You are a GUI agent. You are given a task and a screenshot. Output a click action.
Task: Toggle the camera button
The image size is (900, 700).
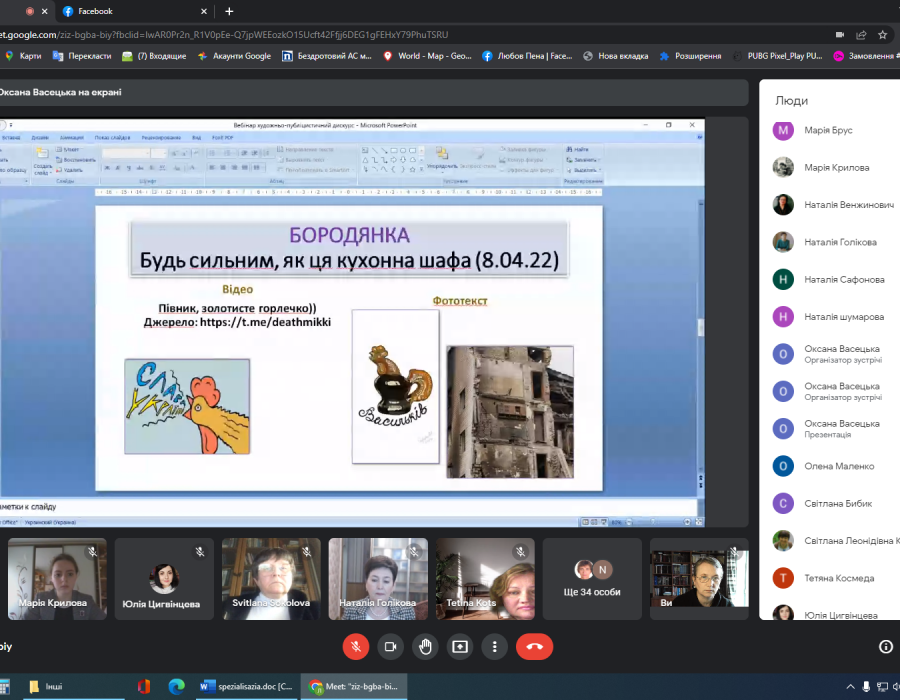390,646
